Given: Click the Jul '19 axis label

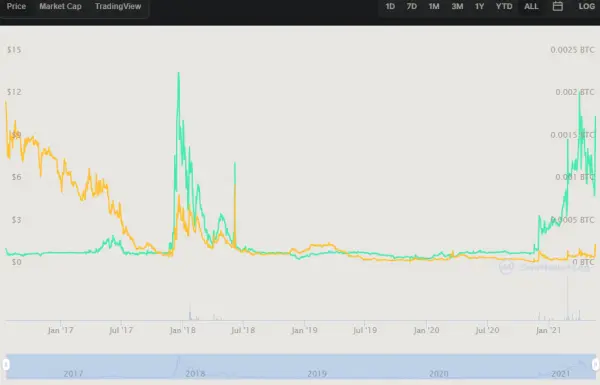Looking at the screenshot, I should [x=365, y=330].
